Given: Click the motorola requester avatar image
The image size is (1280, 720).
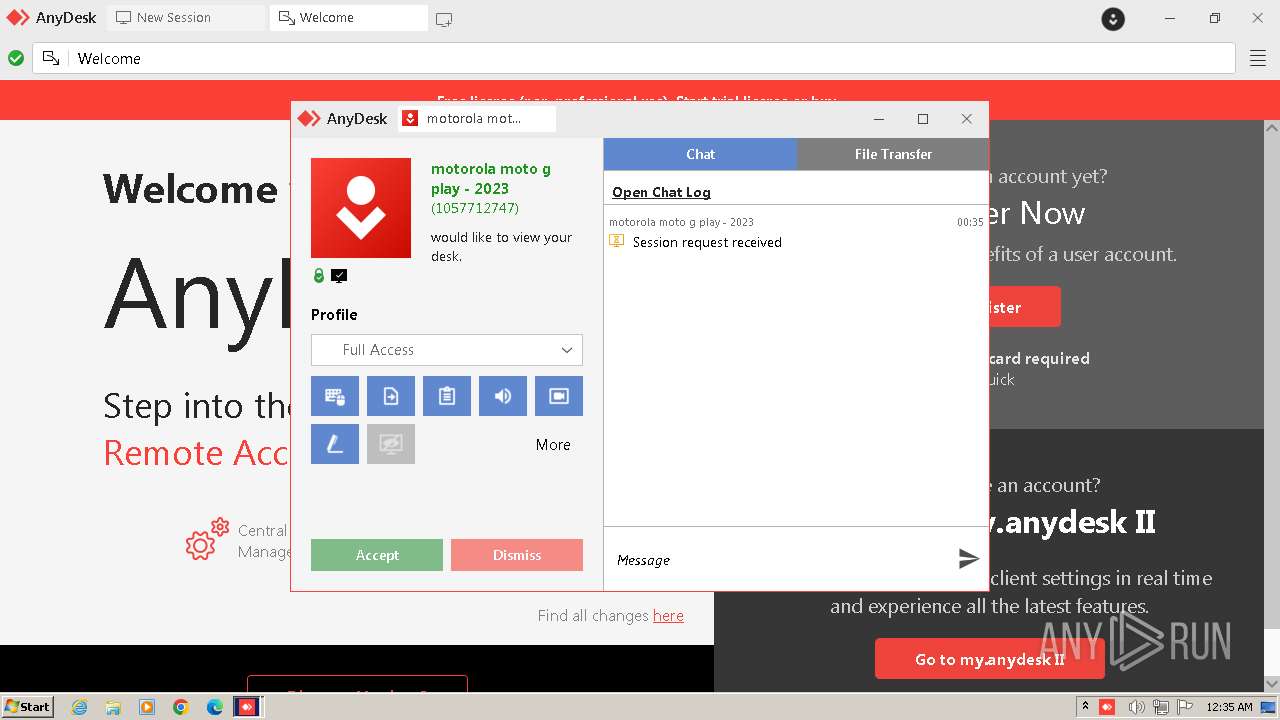Looking at the screenshot, I should tap(361, 208).
